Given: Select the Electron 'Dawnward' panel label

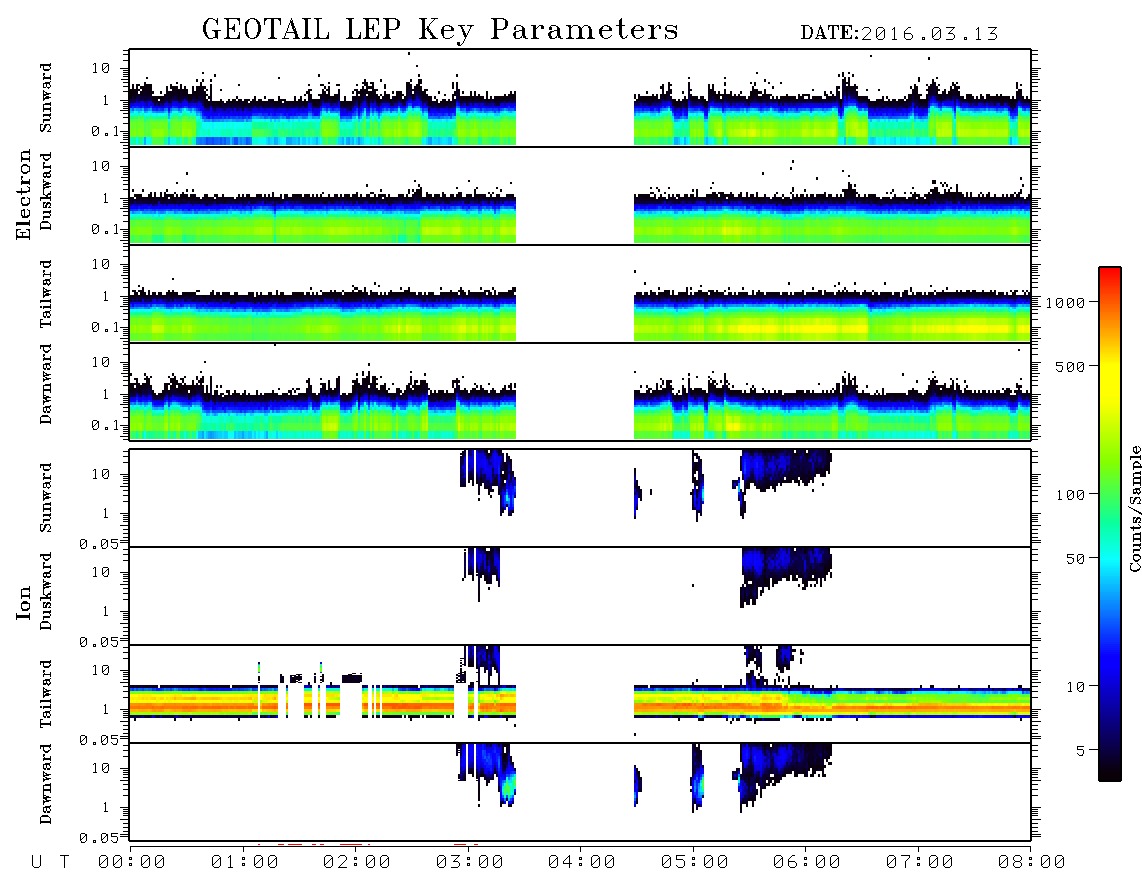Looking at the screenshot, I should click(x=46, y=384).
